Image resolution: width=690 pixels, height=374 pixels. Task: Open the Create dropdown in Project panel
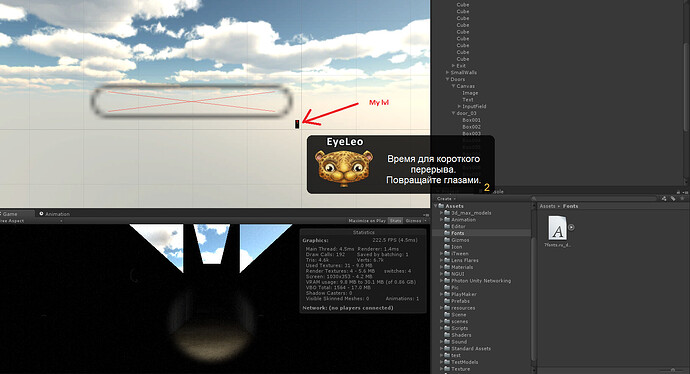(446, 199)
